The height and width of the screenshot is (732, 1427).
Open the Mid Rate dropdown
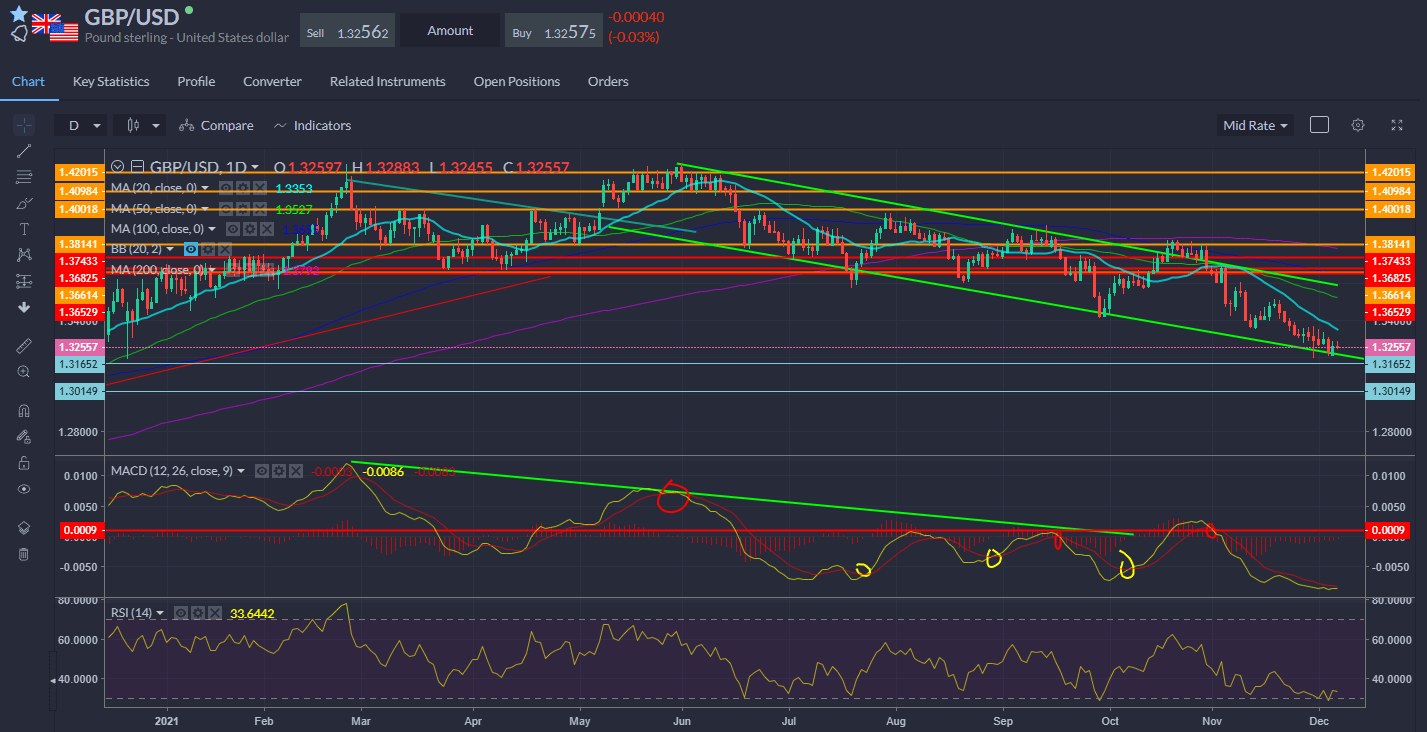[x=1254, y=124]
